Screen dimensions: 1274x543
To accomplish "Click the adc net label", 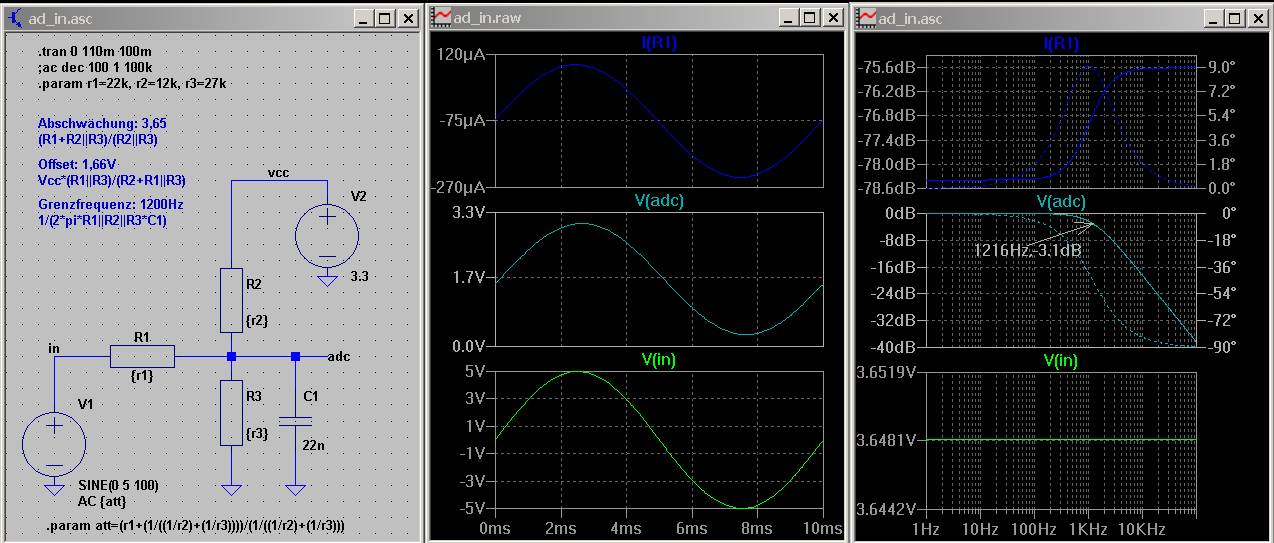I will [338, 357].
